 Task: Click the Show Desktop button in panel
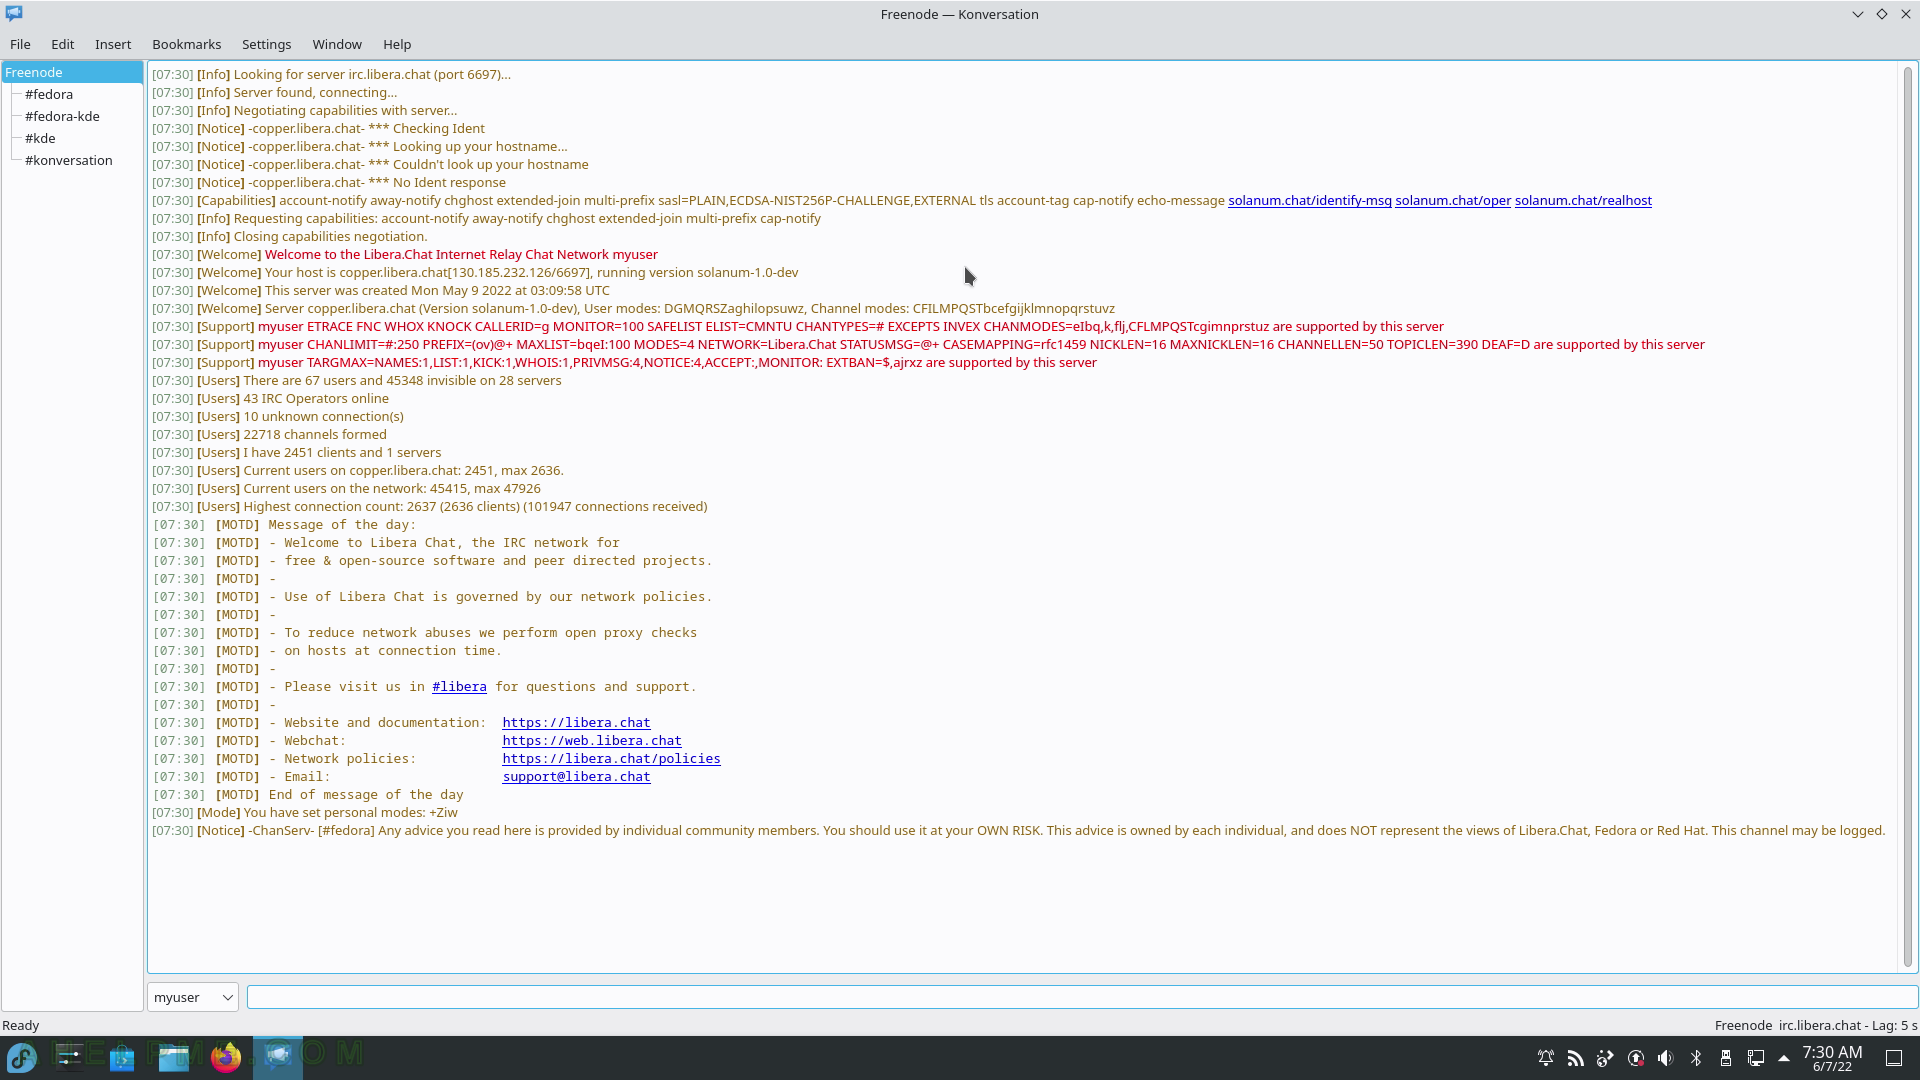(1894, 1058)
